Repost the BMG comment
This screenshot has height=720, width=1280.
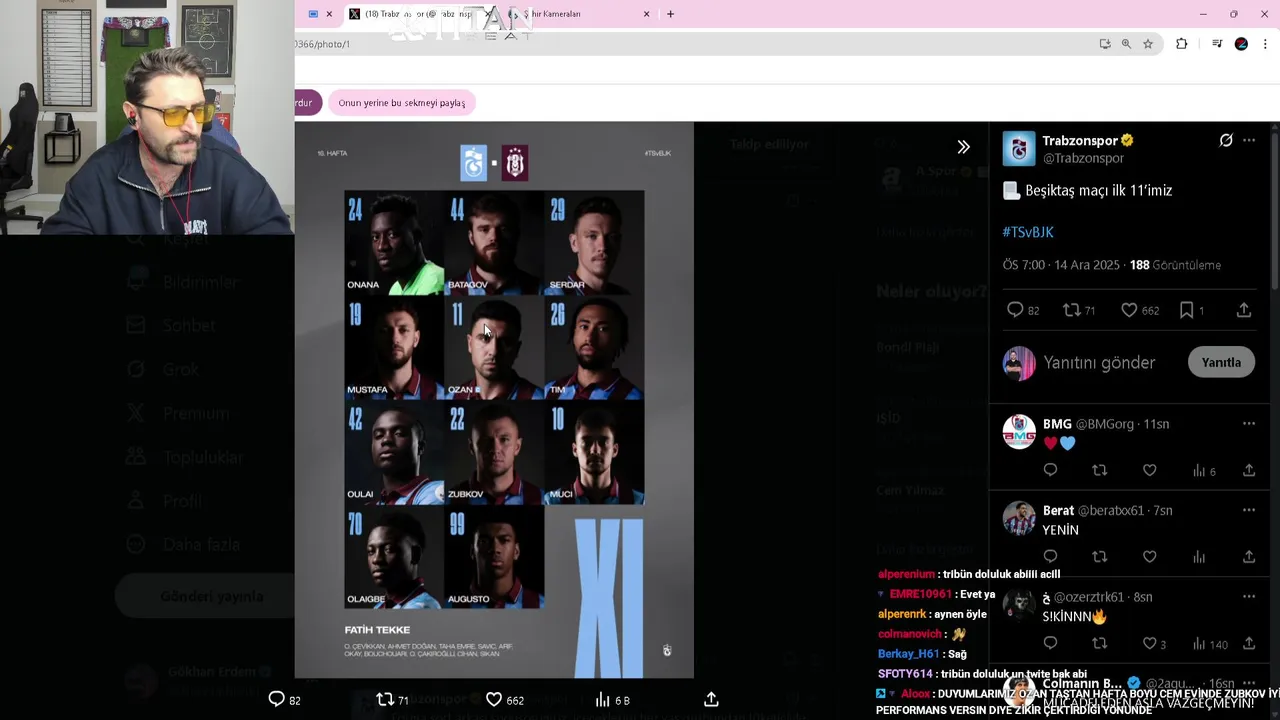click(x=1100, y=470)
